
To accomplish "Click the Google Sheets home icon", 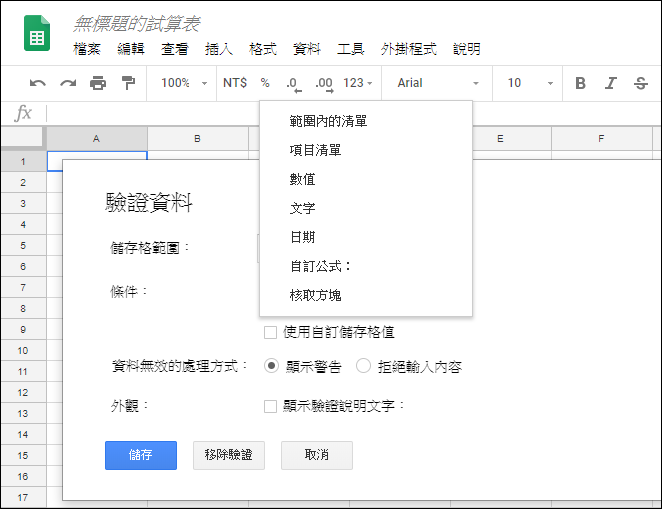I will click(x=37, y=33).
